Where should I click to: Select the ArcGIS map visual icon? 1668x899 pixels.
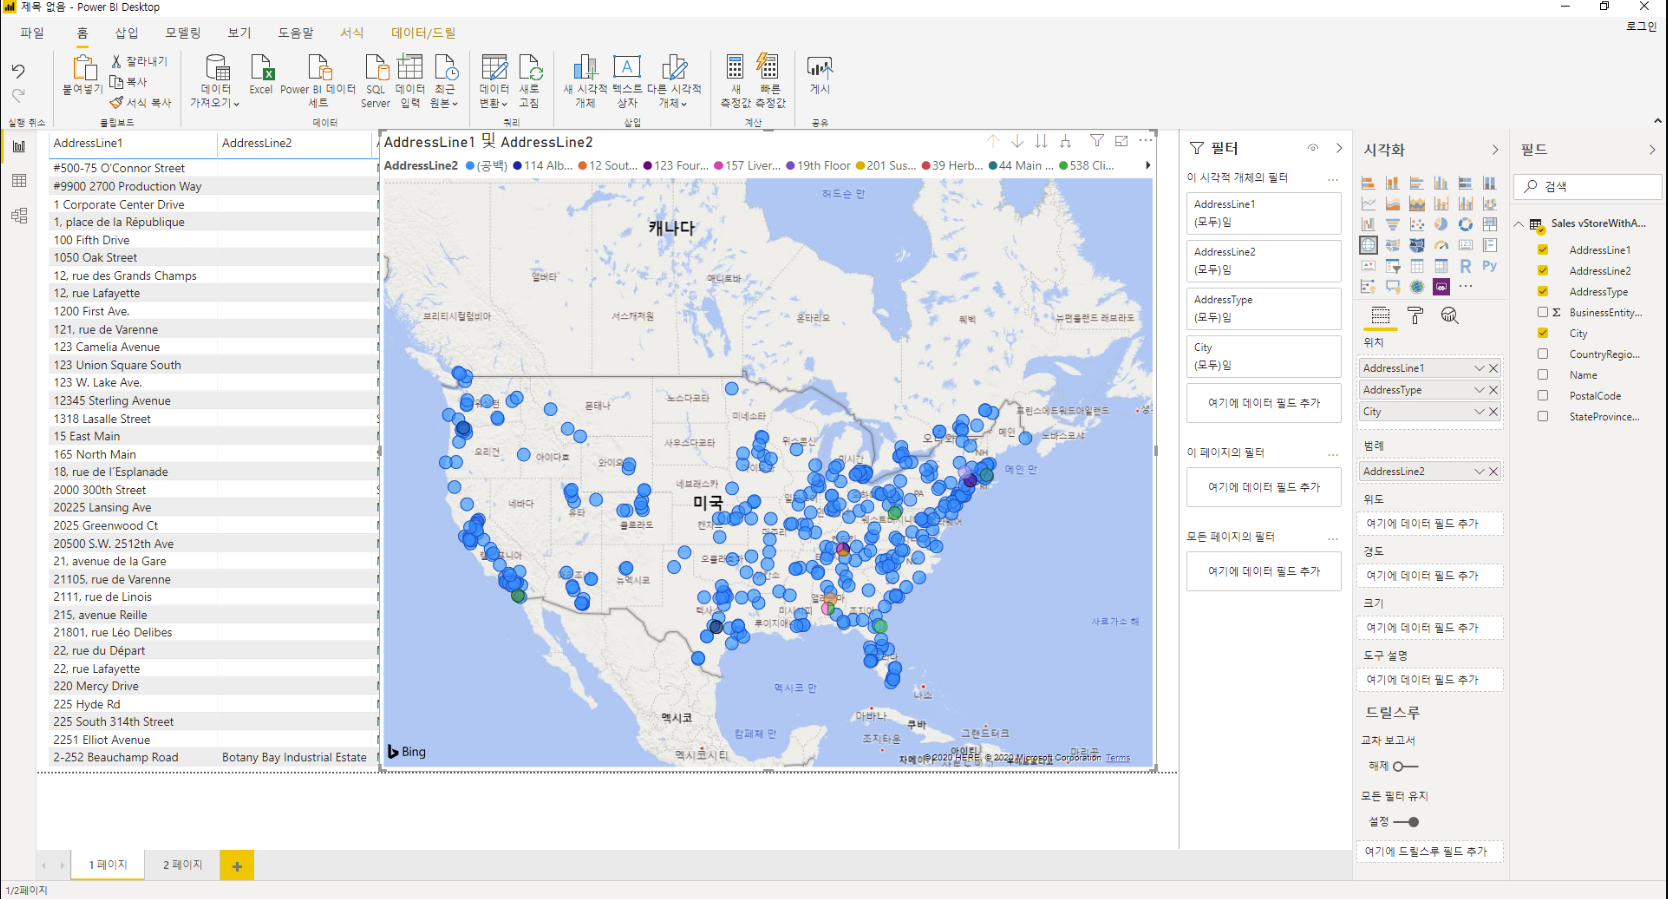1417,287
